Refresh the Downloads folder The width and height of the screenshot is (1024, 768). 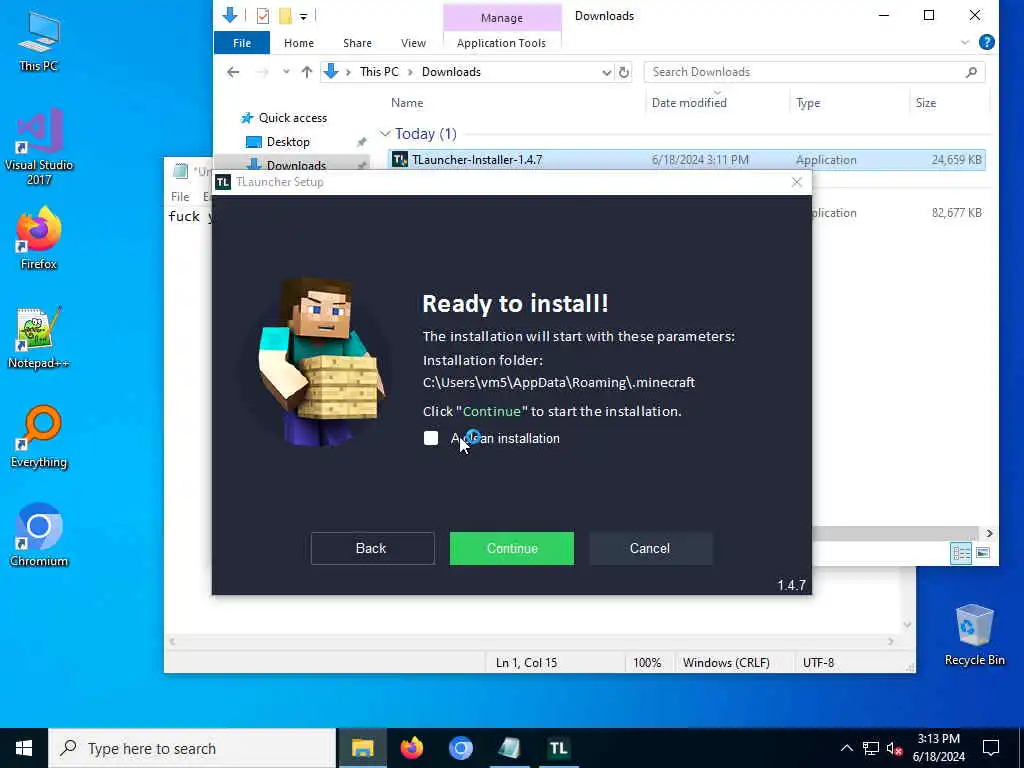(x=624, y=72)
